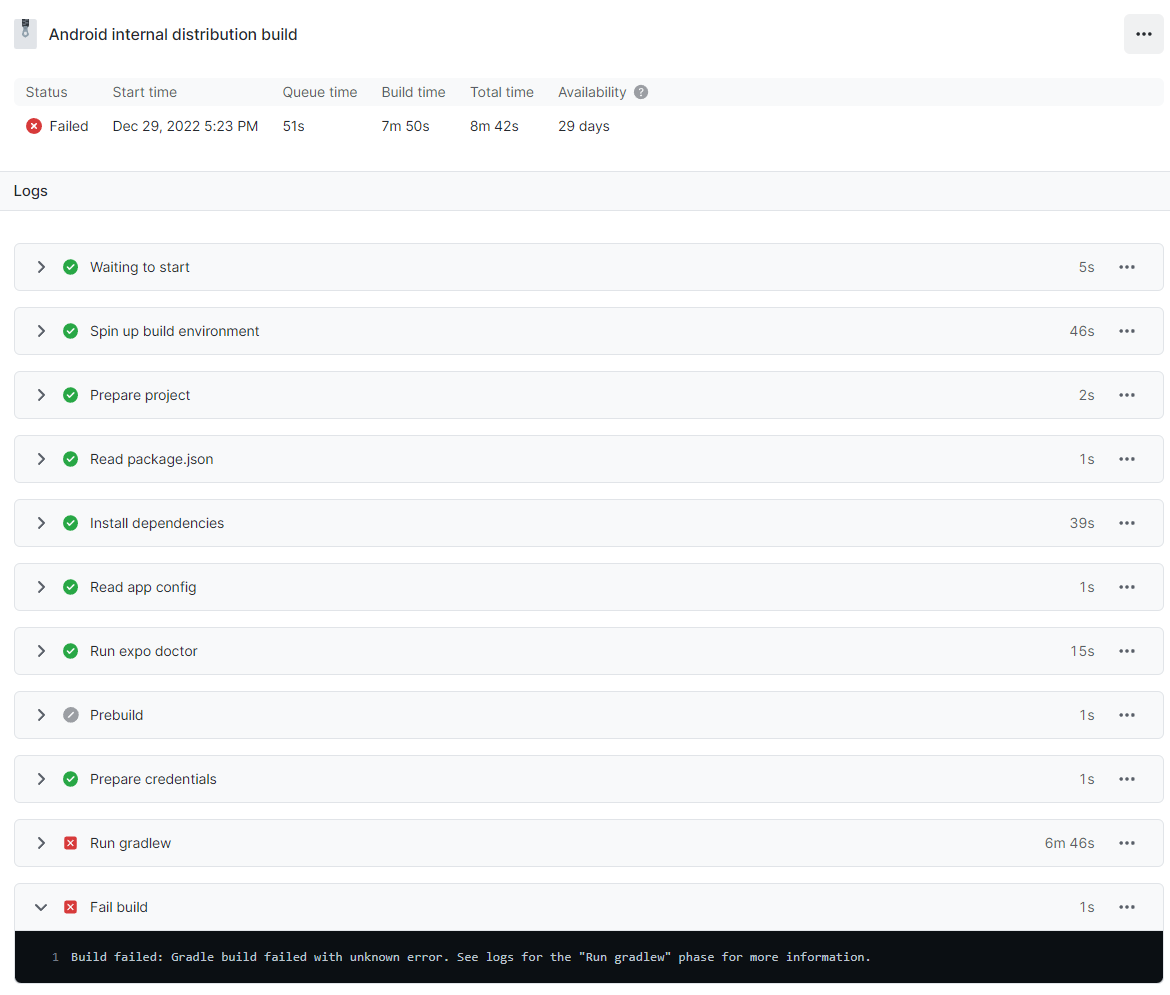Click the Logs section heading
The image size is (1170, 995).
coord(31,191)
